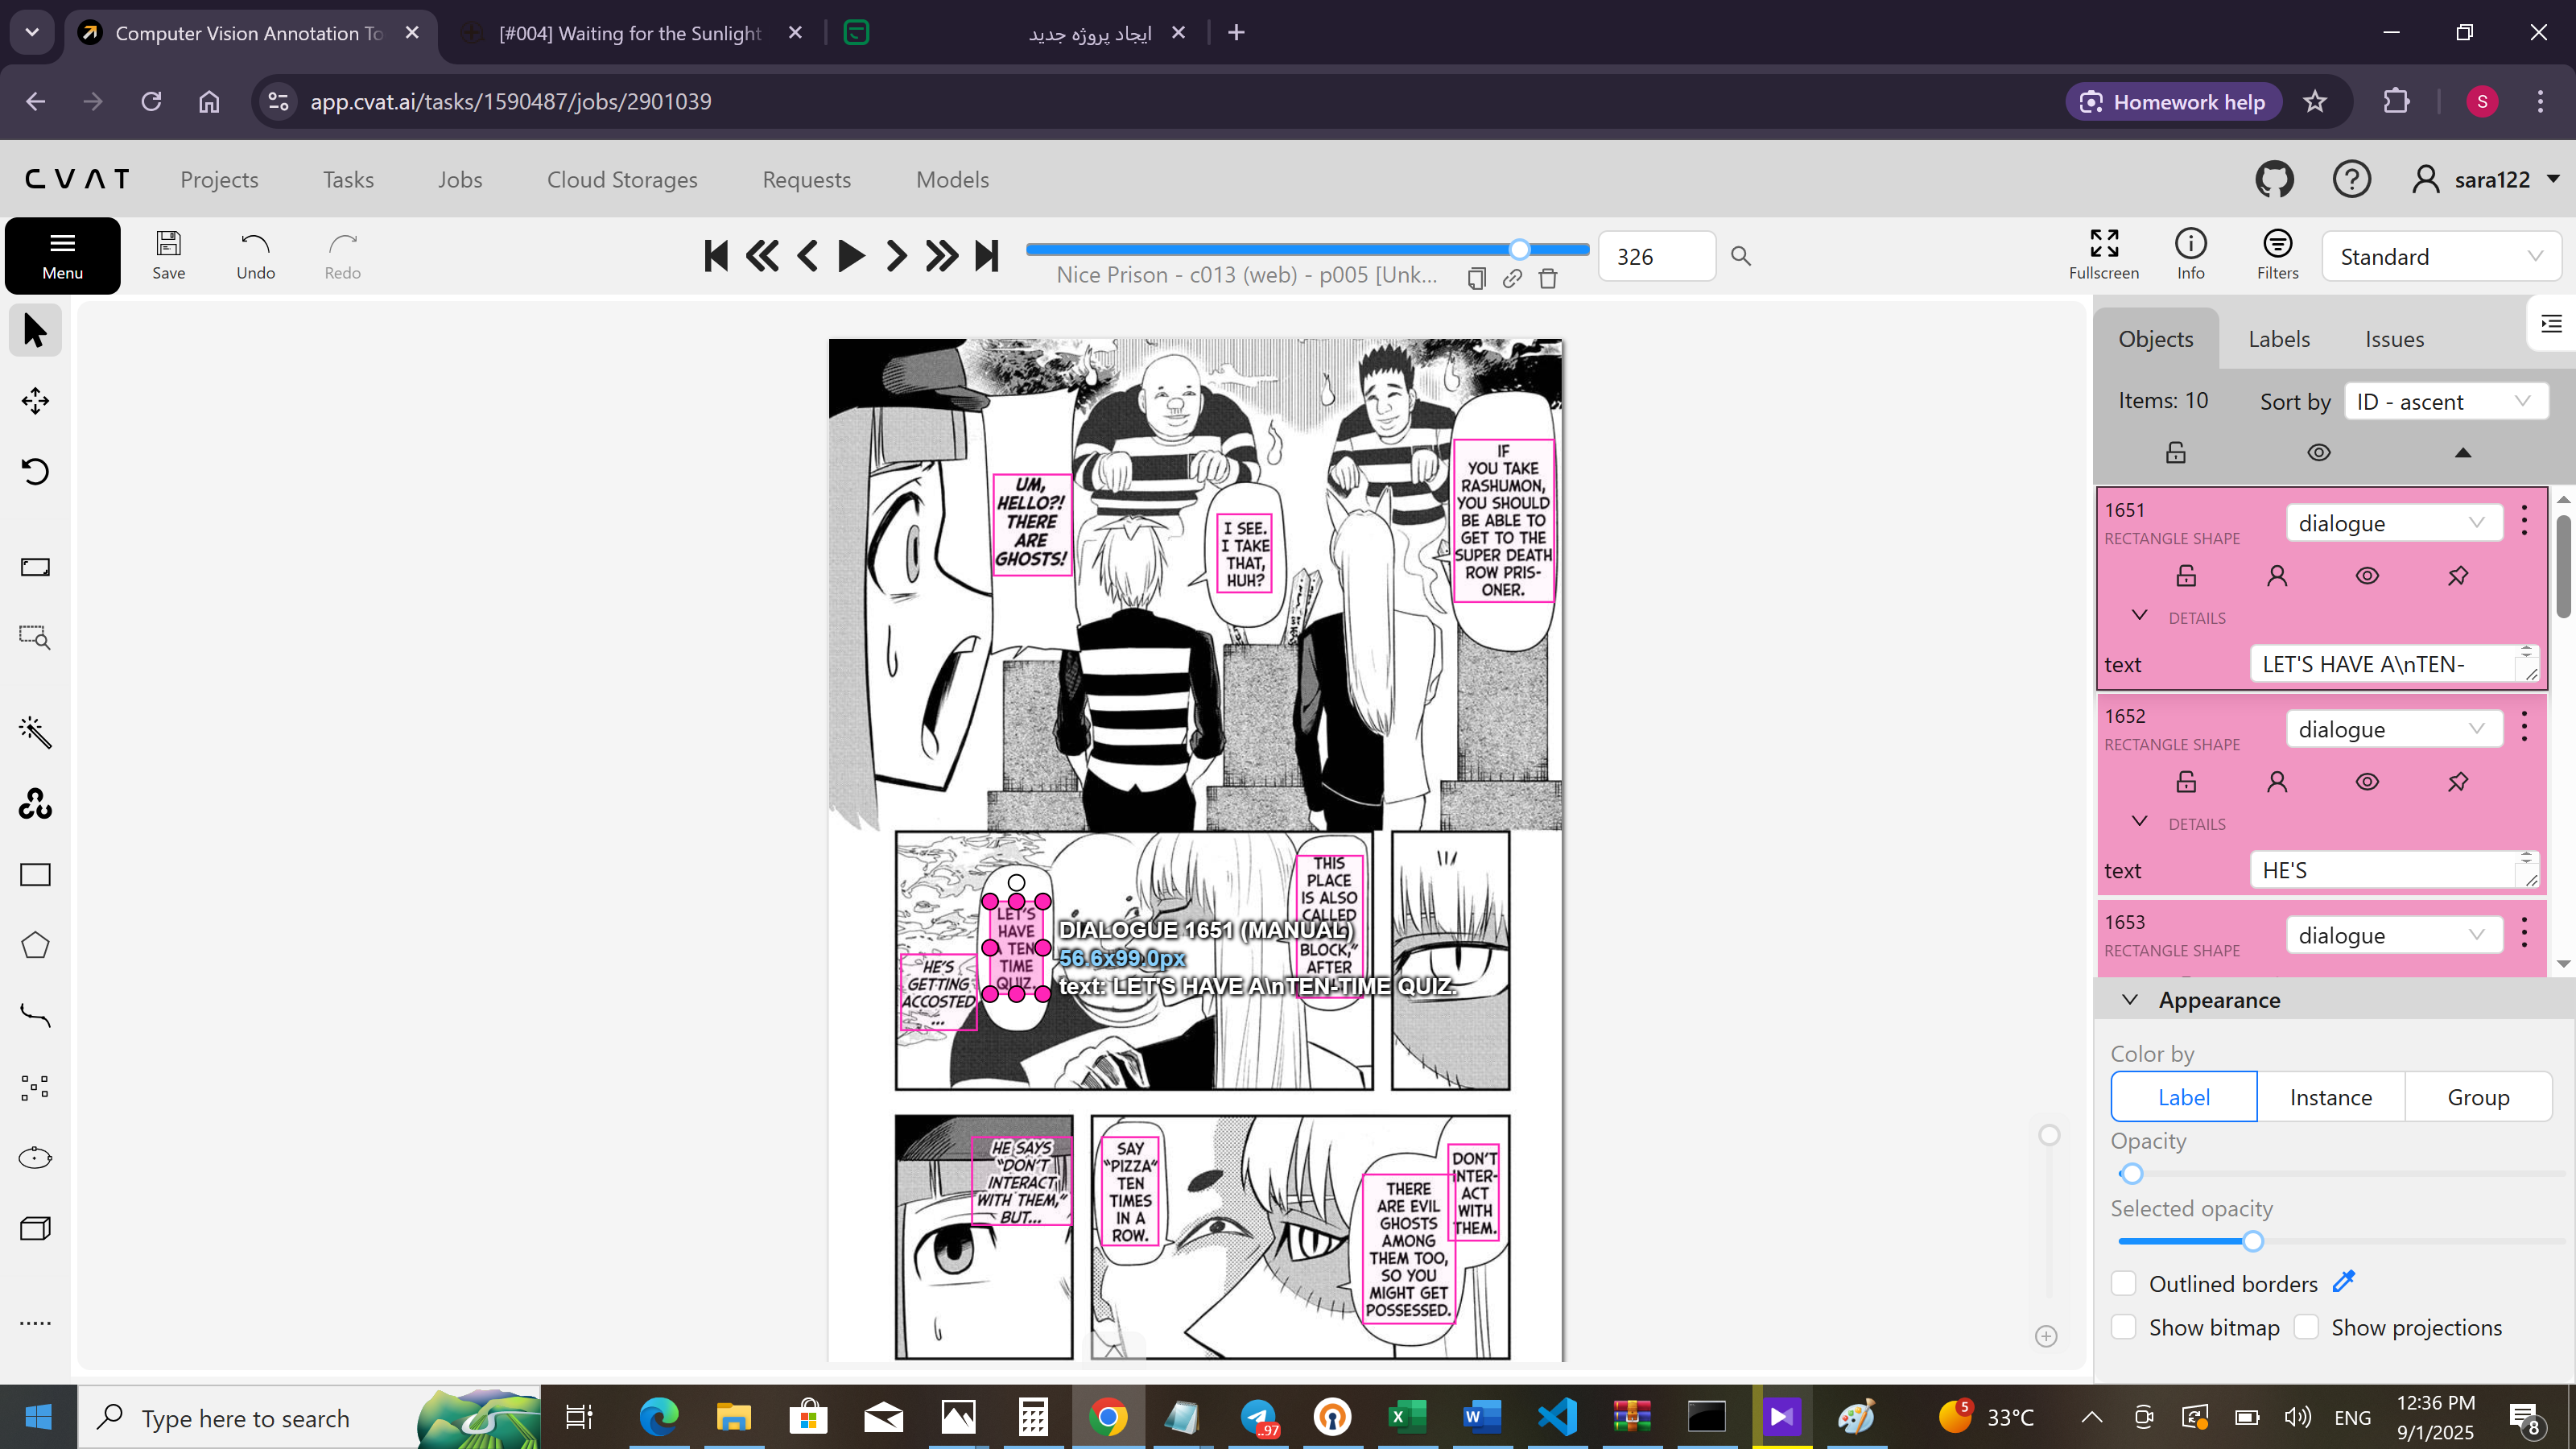Open Cloud Storages page
Screen dimensions: 2576x1449
(622, 180)
